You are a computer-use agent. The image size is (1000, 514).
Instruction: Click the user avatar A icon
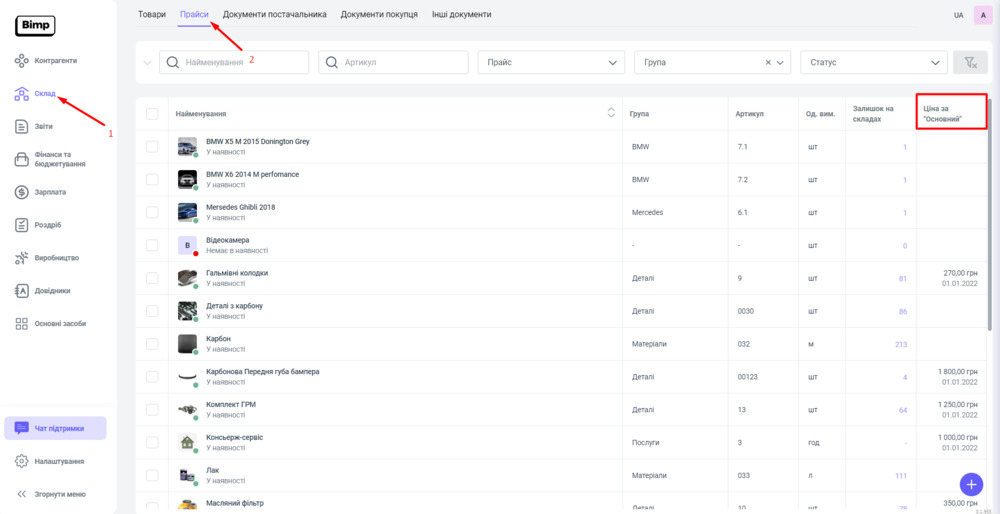982,15
